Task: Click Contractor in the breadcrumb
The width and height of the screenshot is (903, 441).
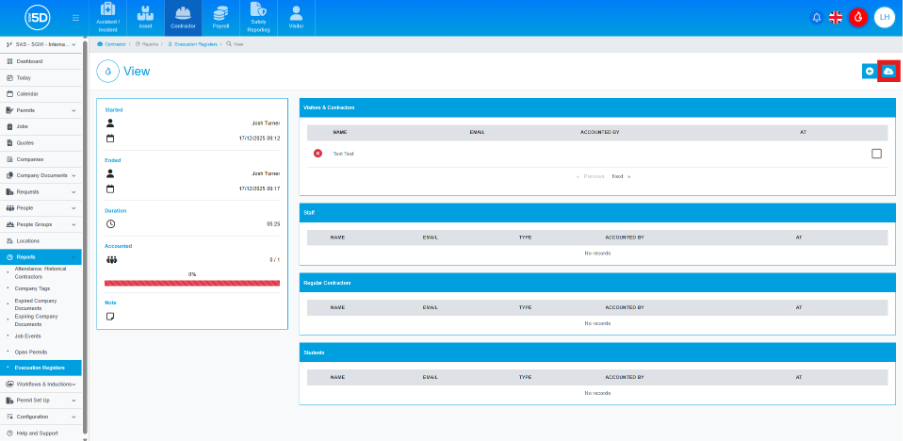Action: click(x=115, y=44)
